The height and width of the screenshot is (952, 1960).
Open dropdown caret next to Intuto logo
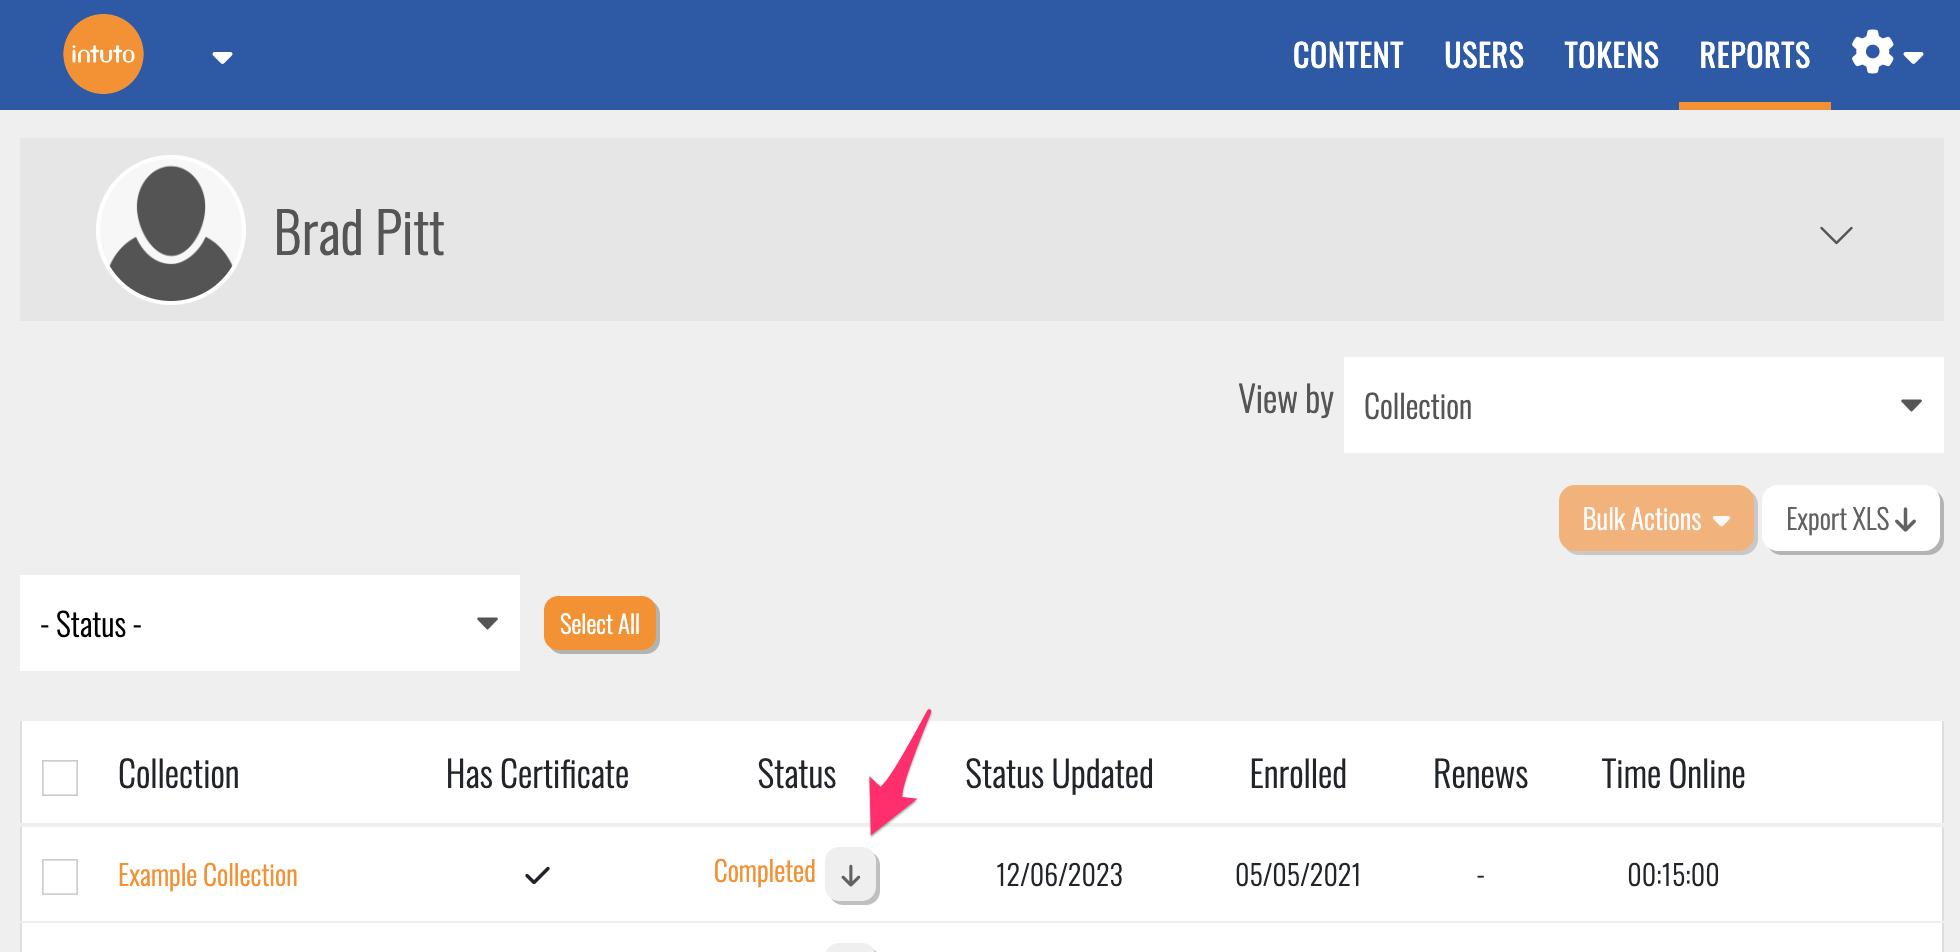click(222, 57)
